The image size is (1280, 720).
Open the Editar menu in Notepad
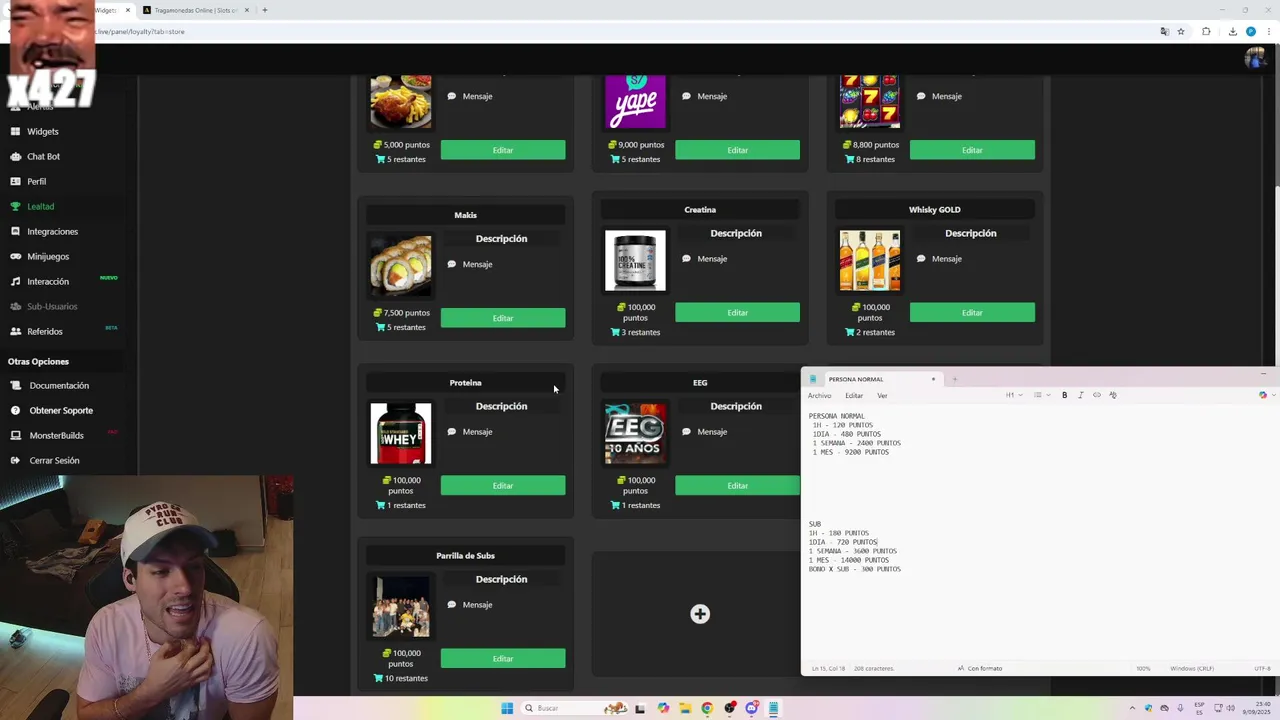click(854, 395)
